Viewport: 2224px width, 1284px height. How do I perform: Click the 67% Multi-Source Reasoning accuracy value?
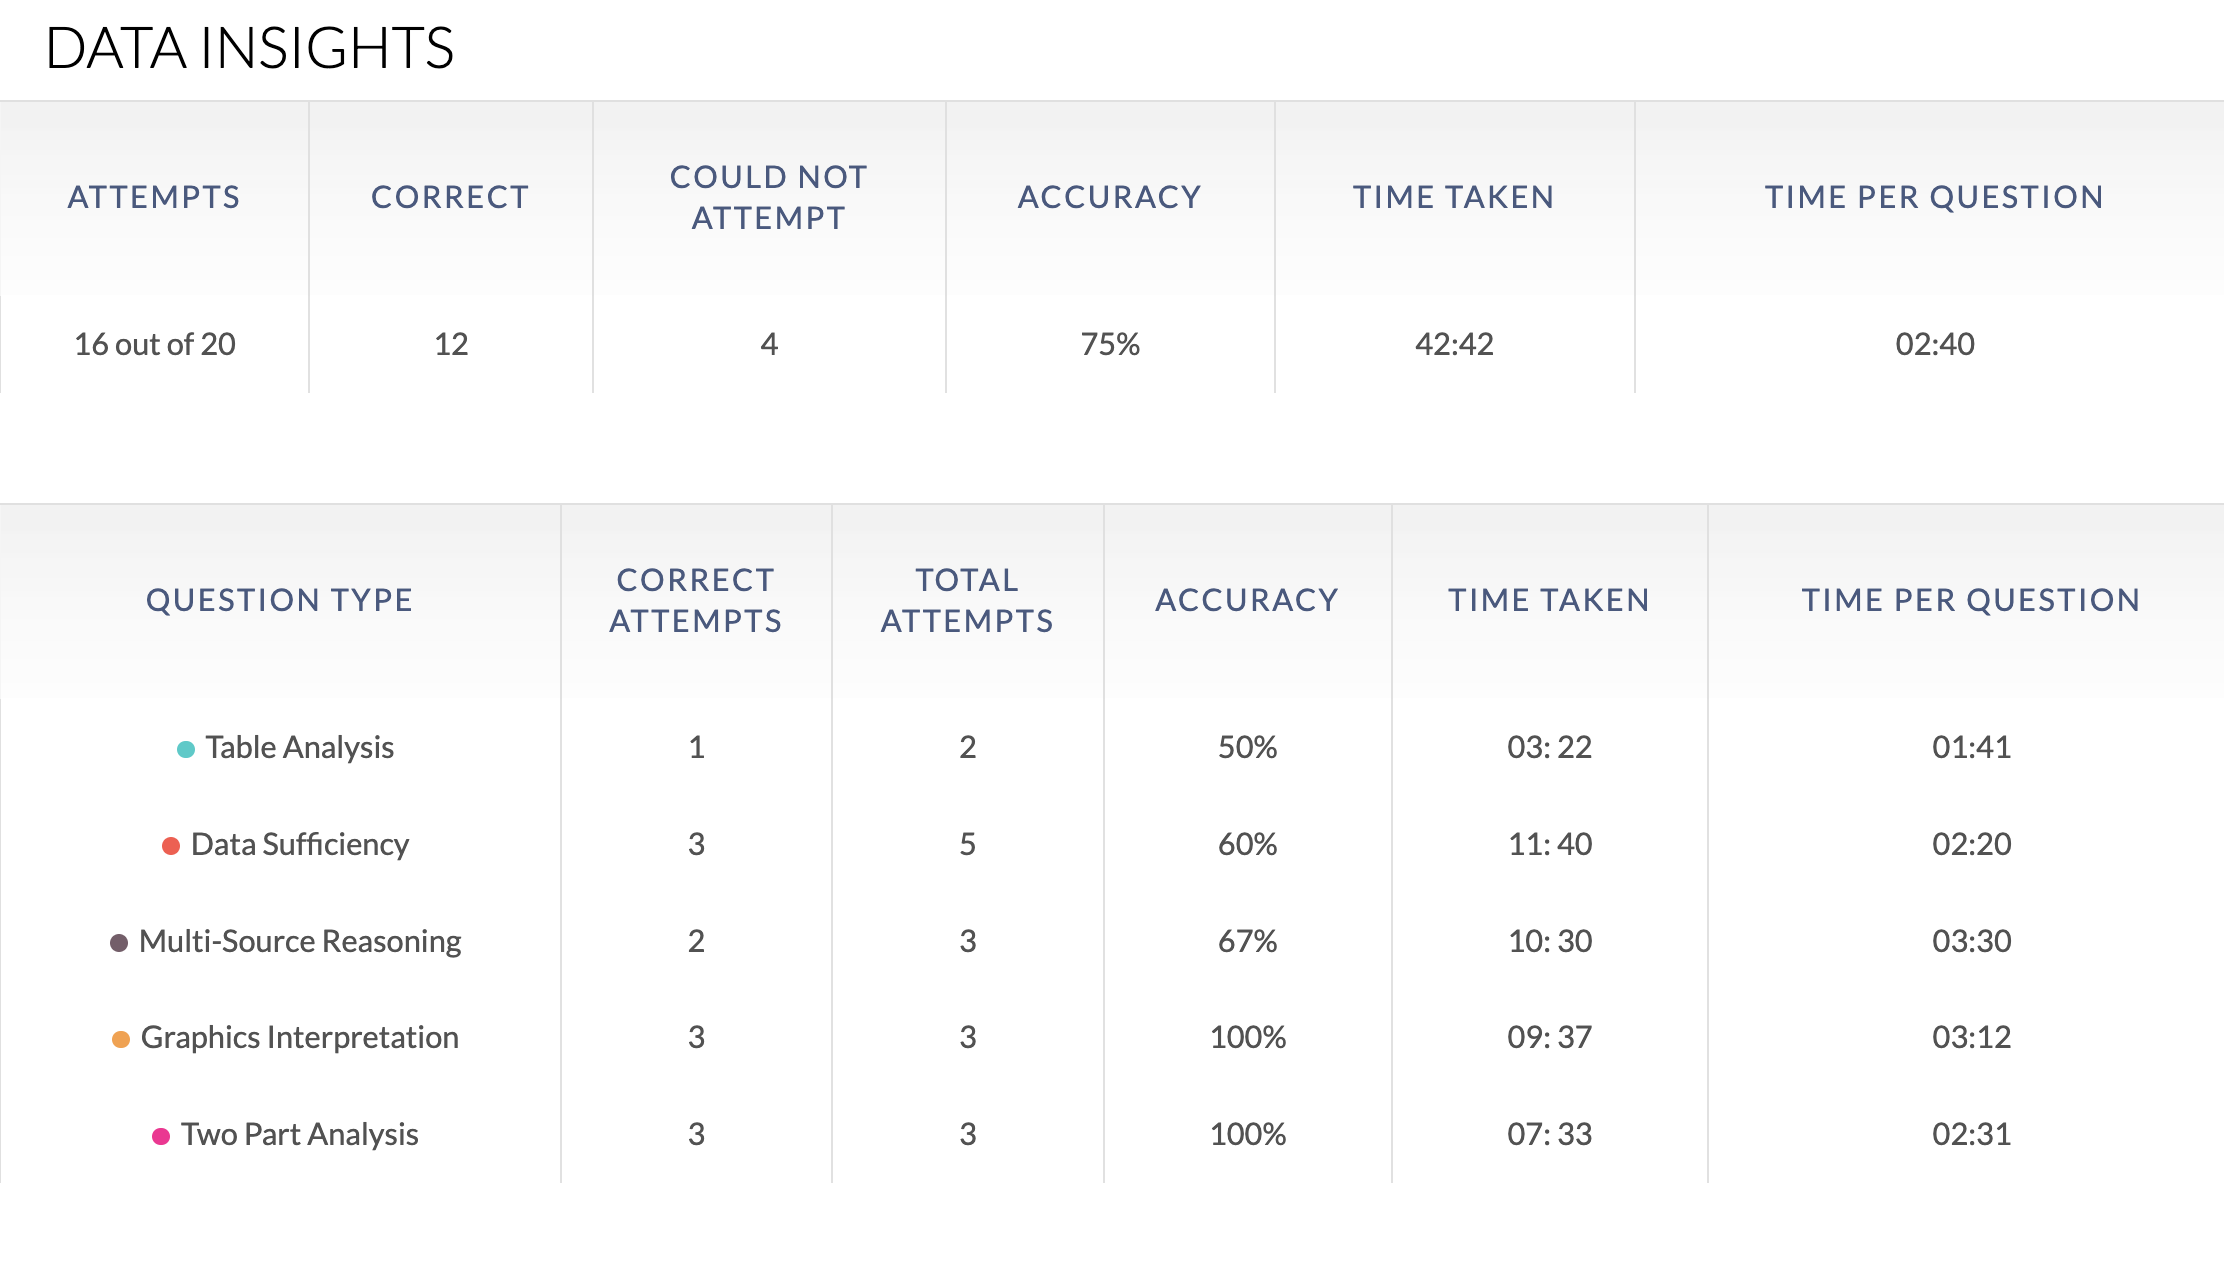(x=1247, y=941)
